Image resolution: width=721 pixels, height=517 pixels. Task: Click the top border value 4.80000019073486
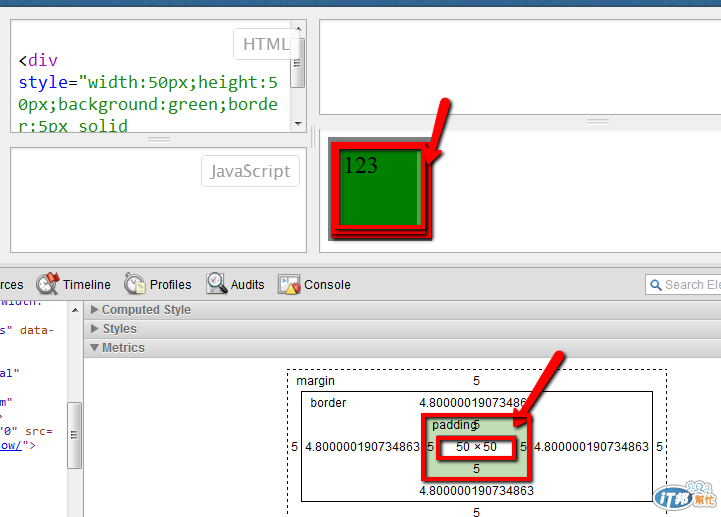(x=472, y=403)
